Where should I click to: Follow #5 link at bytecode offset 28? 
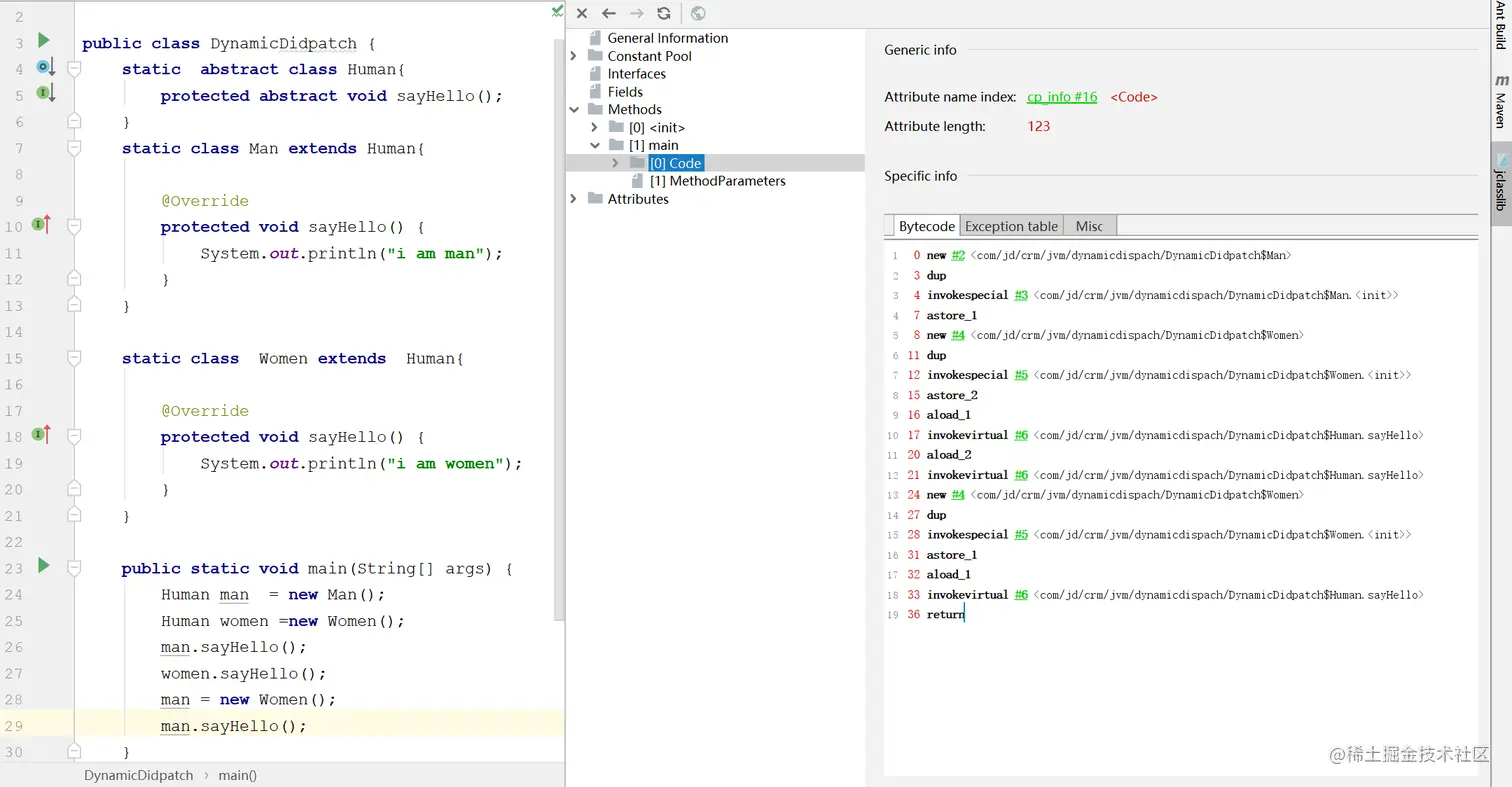pyautogui.click(x=1020, y=535)
